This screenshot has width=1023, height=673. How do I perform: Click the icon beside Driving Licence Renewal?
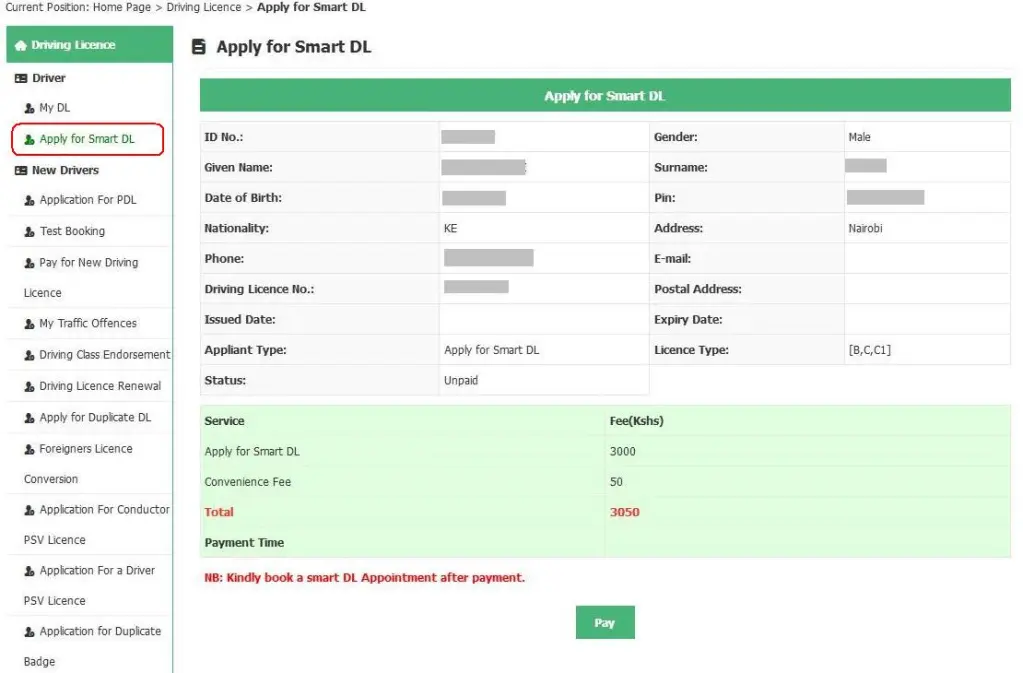pyautogui.click(x=29, y=387)
